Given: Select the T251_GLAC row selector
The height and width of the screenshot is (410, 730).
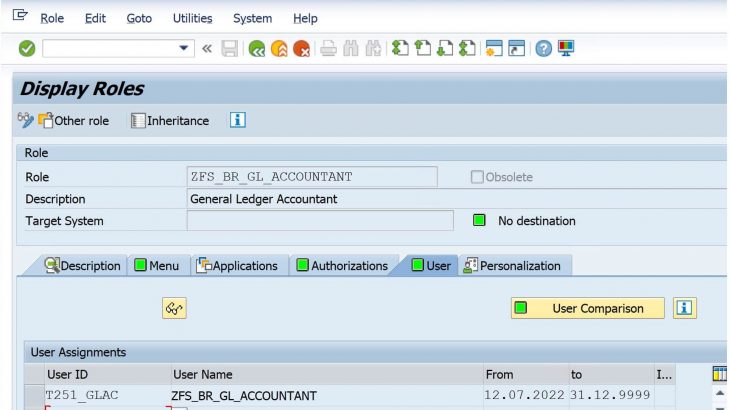Looking at the screenshot, I should point(34,395).
